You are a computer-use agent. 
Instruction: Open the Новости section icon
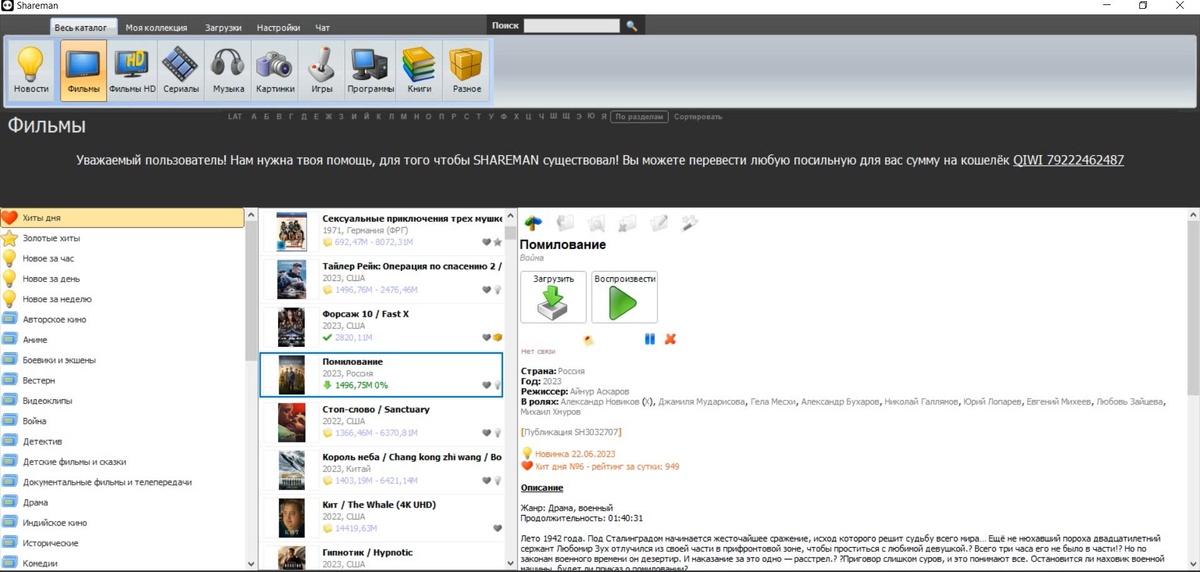click(31, 70)
